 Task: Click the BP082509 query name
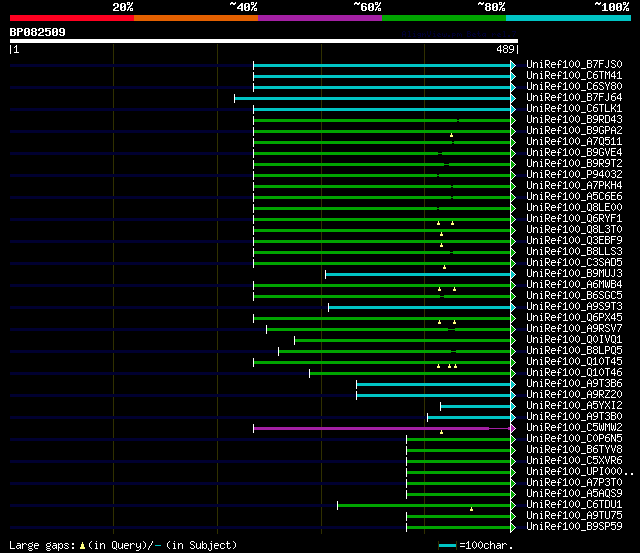(x=38, y=32)
